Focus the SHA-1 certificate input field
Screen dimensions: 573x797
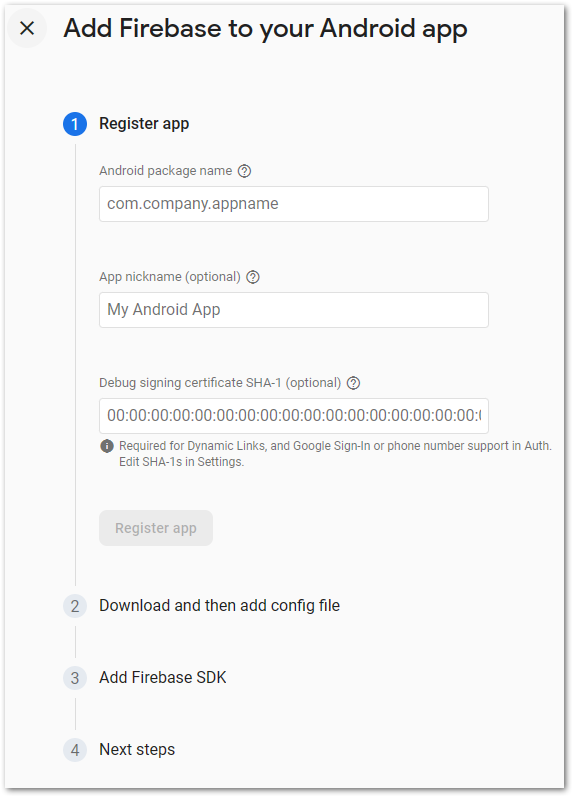pos(294,416)
